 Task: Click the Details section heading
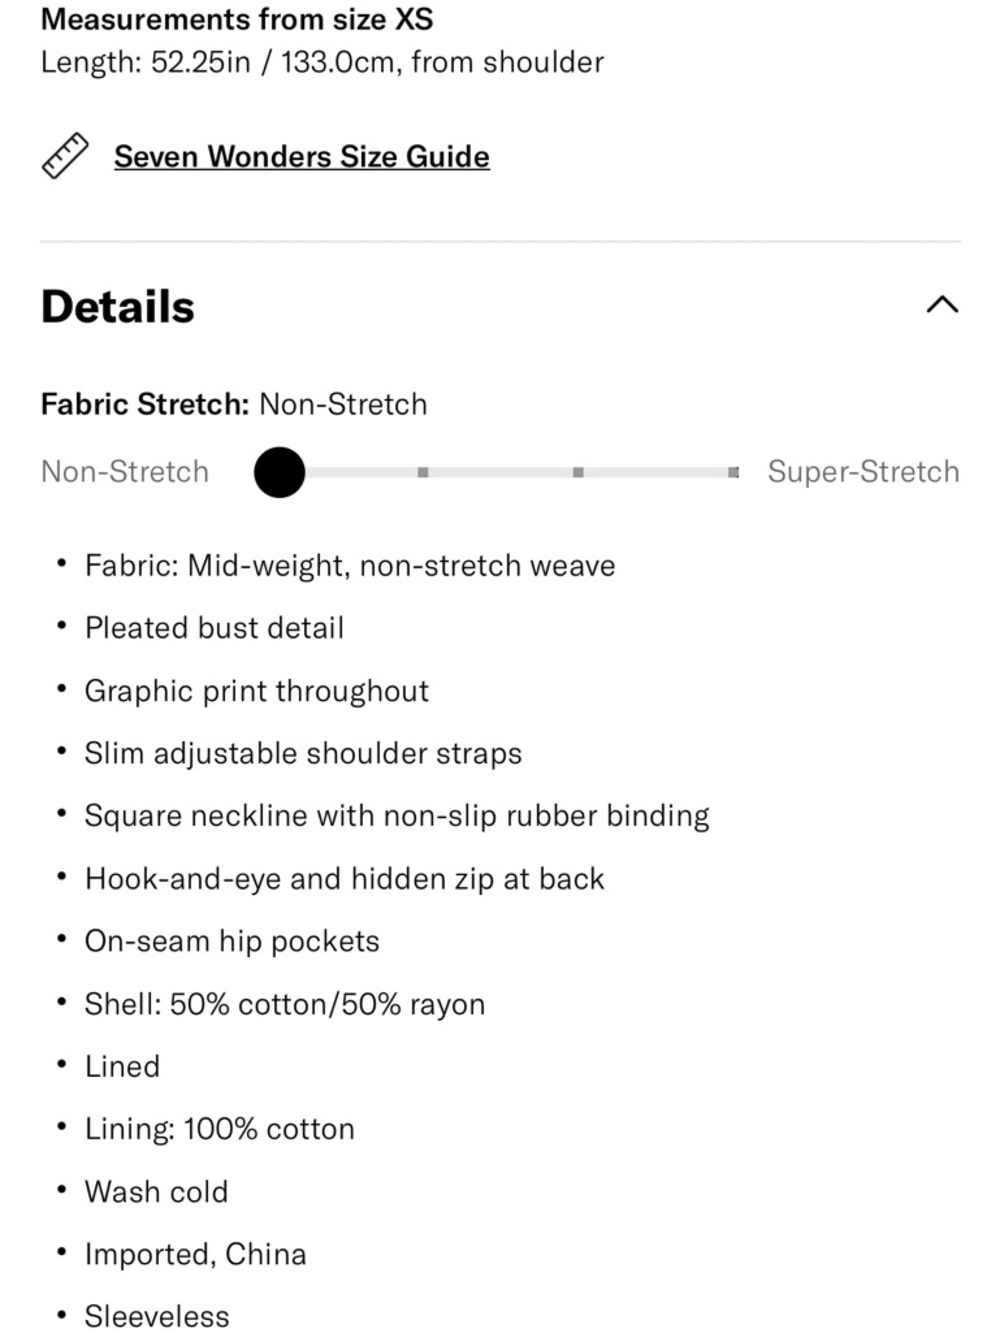coord(118,307)
